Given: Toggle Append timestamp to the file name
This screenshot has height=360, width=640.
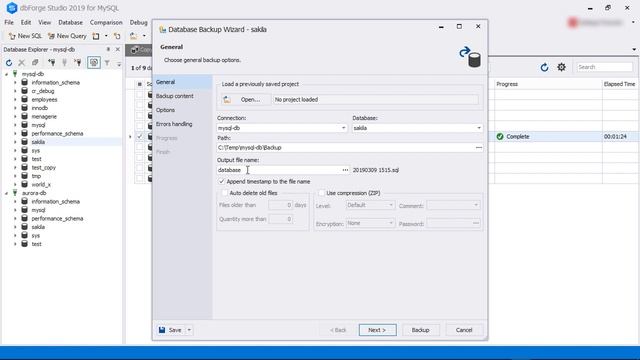Looking at the screenshot, I should pyautogui.click(x=222, y=181).
